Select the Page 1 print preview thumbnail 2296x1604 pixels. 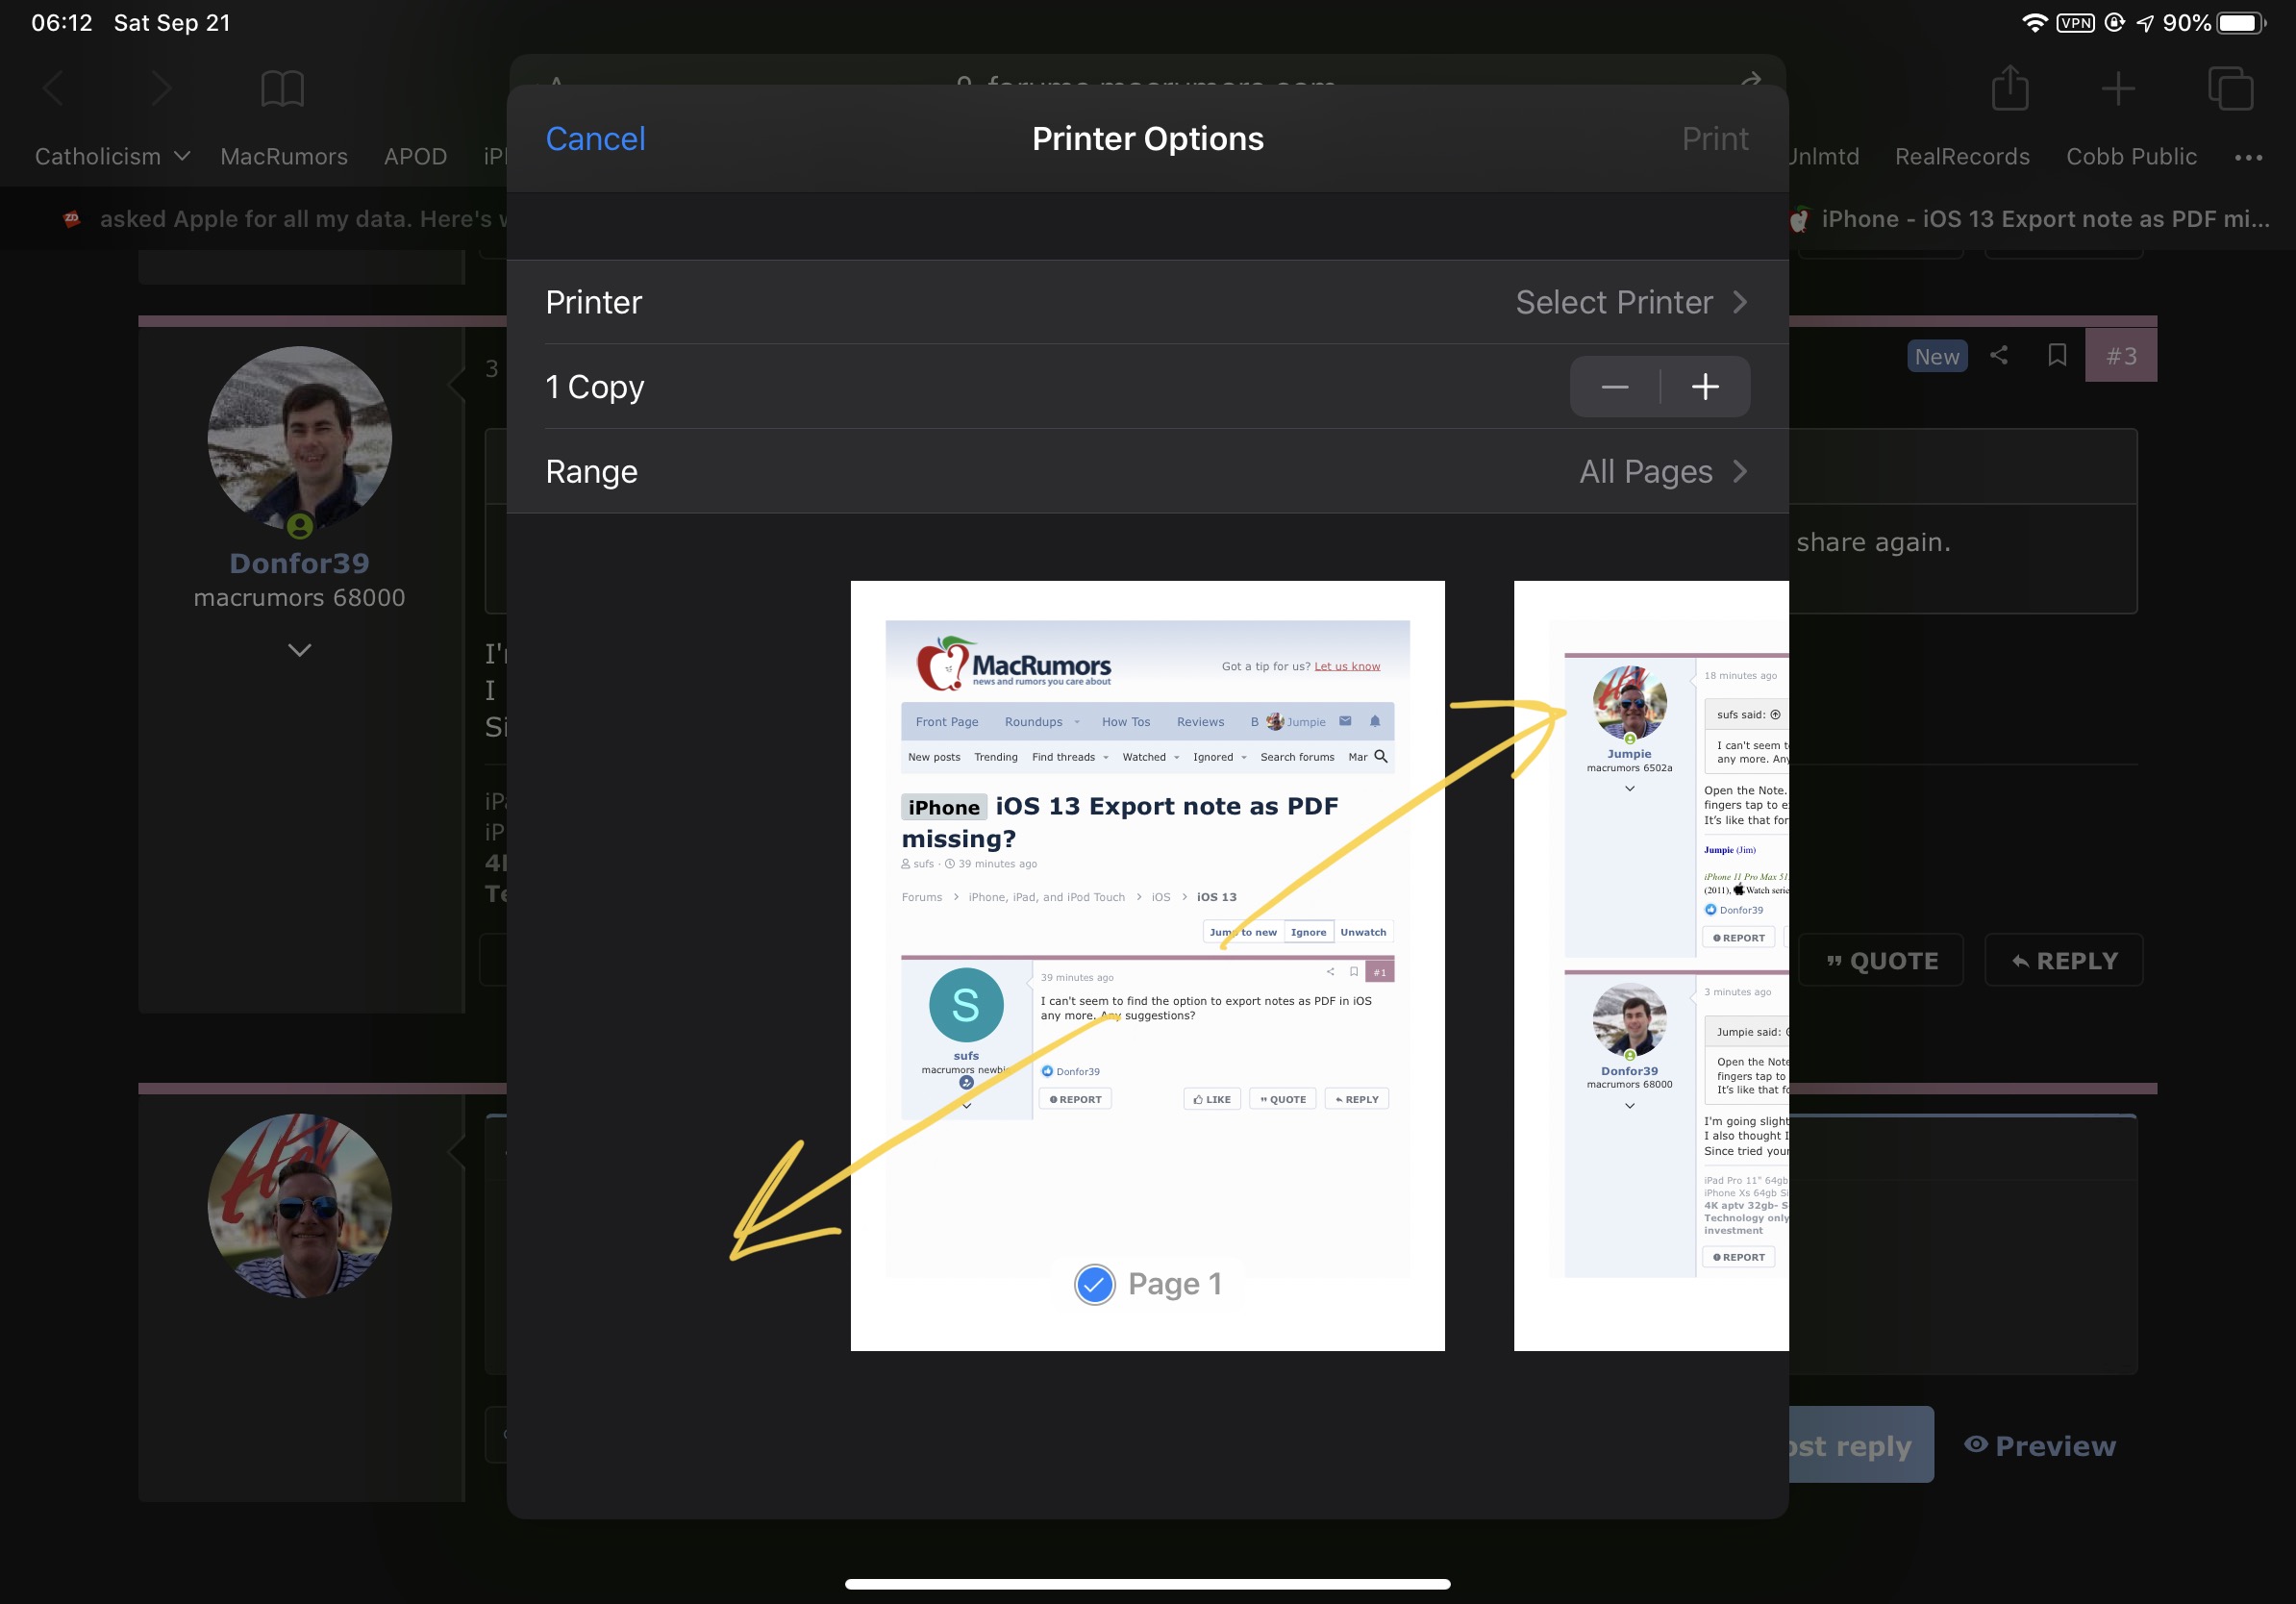click(1147, 965)
